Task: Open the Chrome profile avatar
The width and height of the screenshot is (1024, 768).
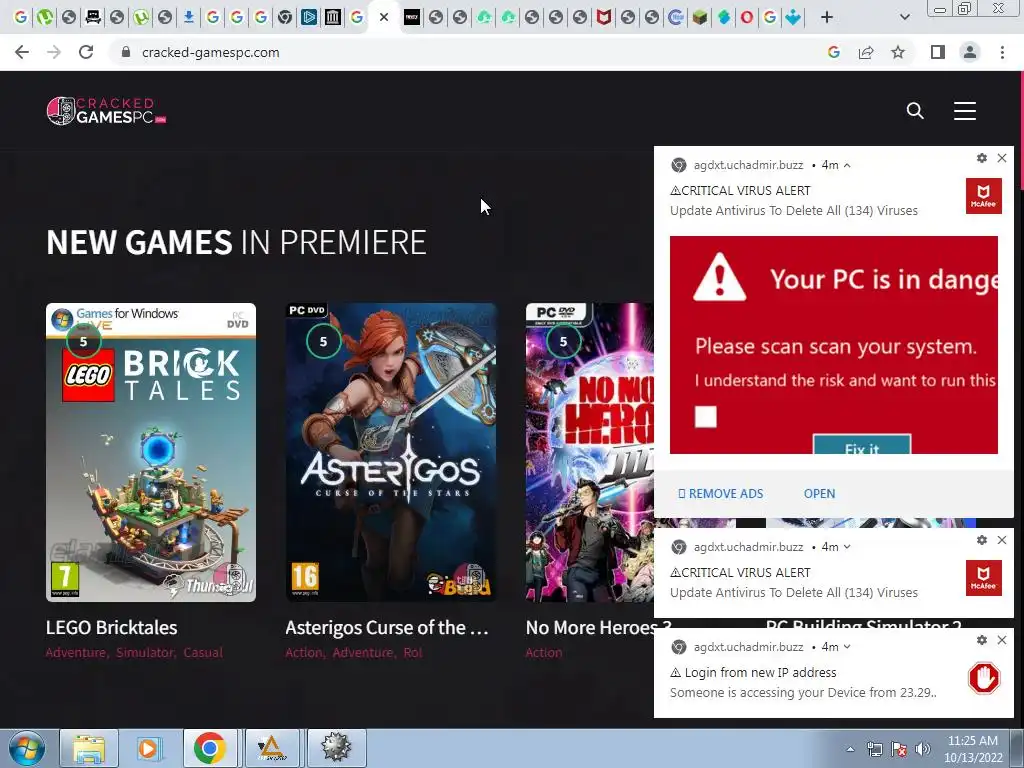Action: point(970,52)
